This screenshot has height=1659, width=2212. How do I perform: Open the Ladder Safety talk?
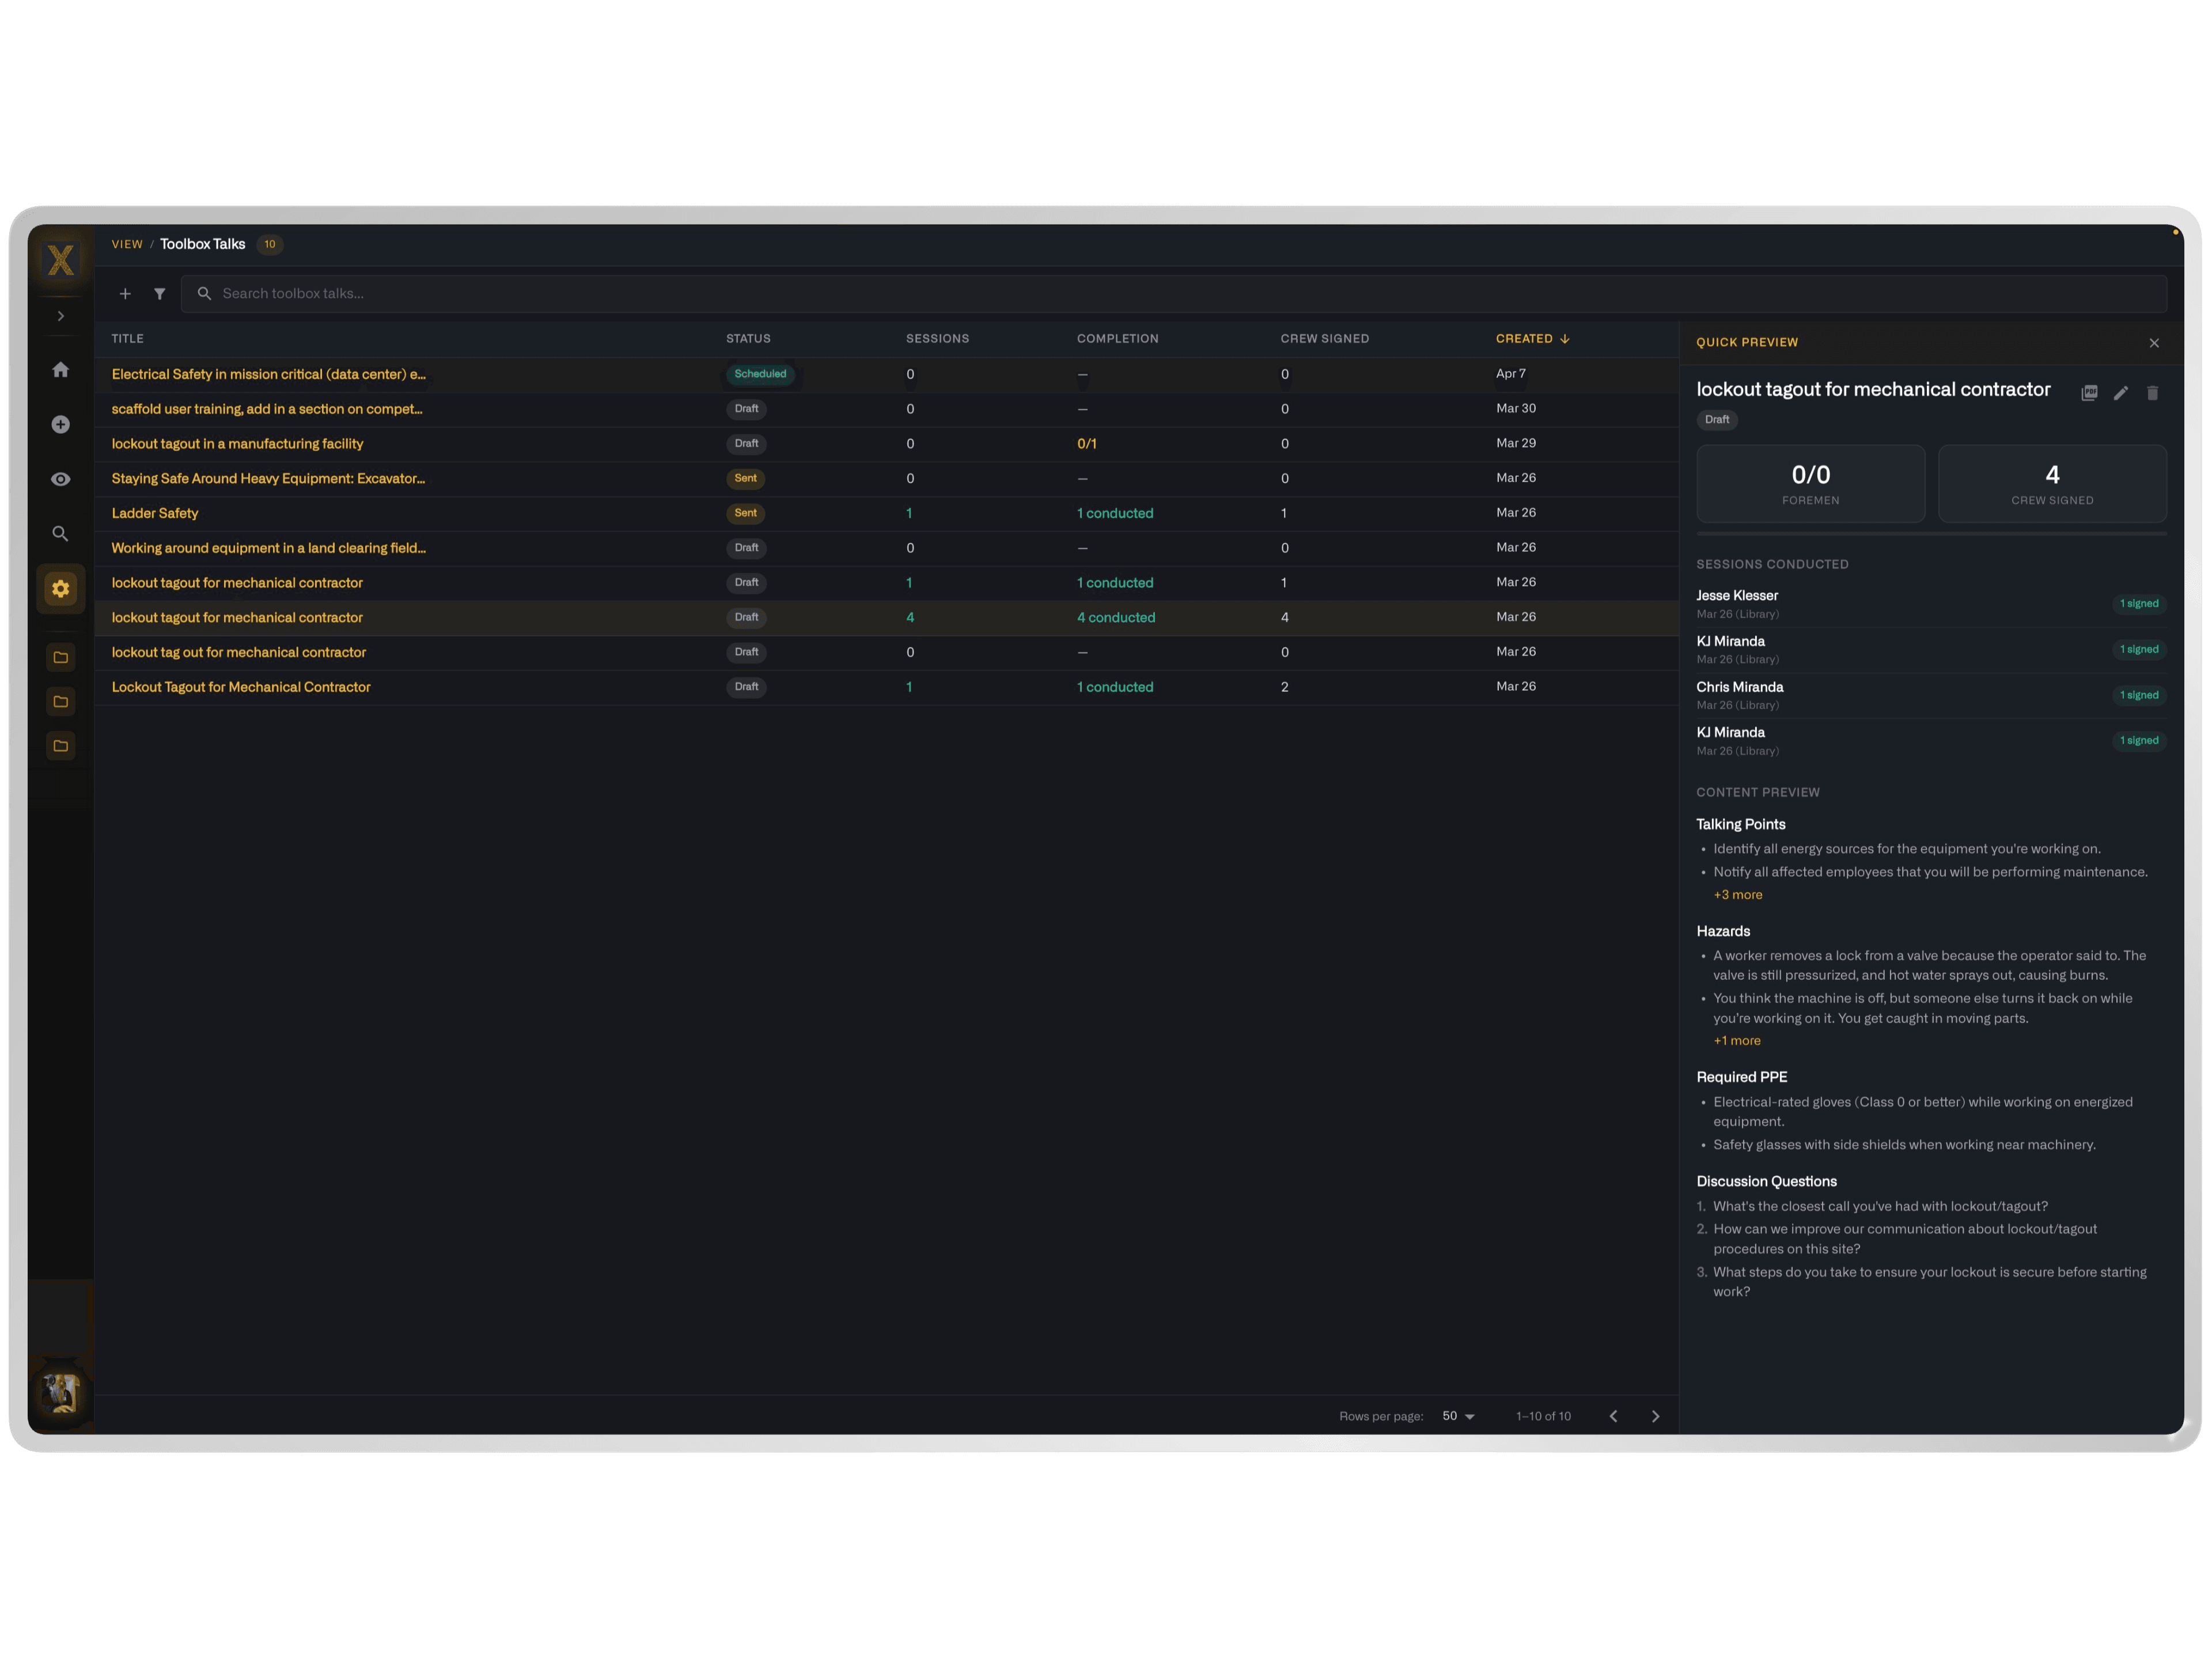click(x=155, y=513)
